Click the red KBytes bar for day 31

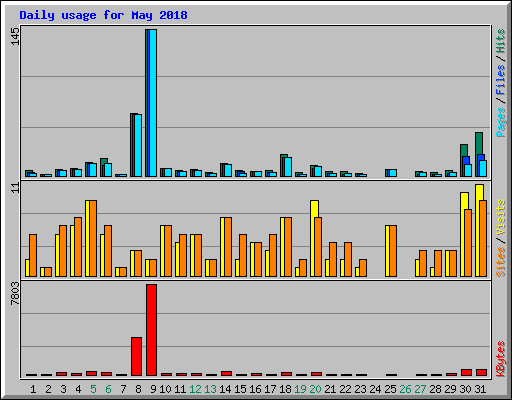point(481,372)
